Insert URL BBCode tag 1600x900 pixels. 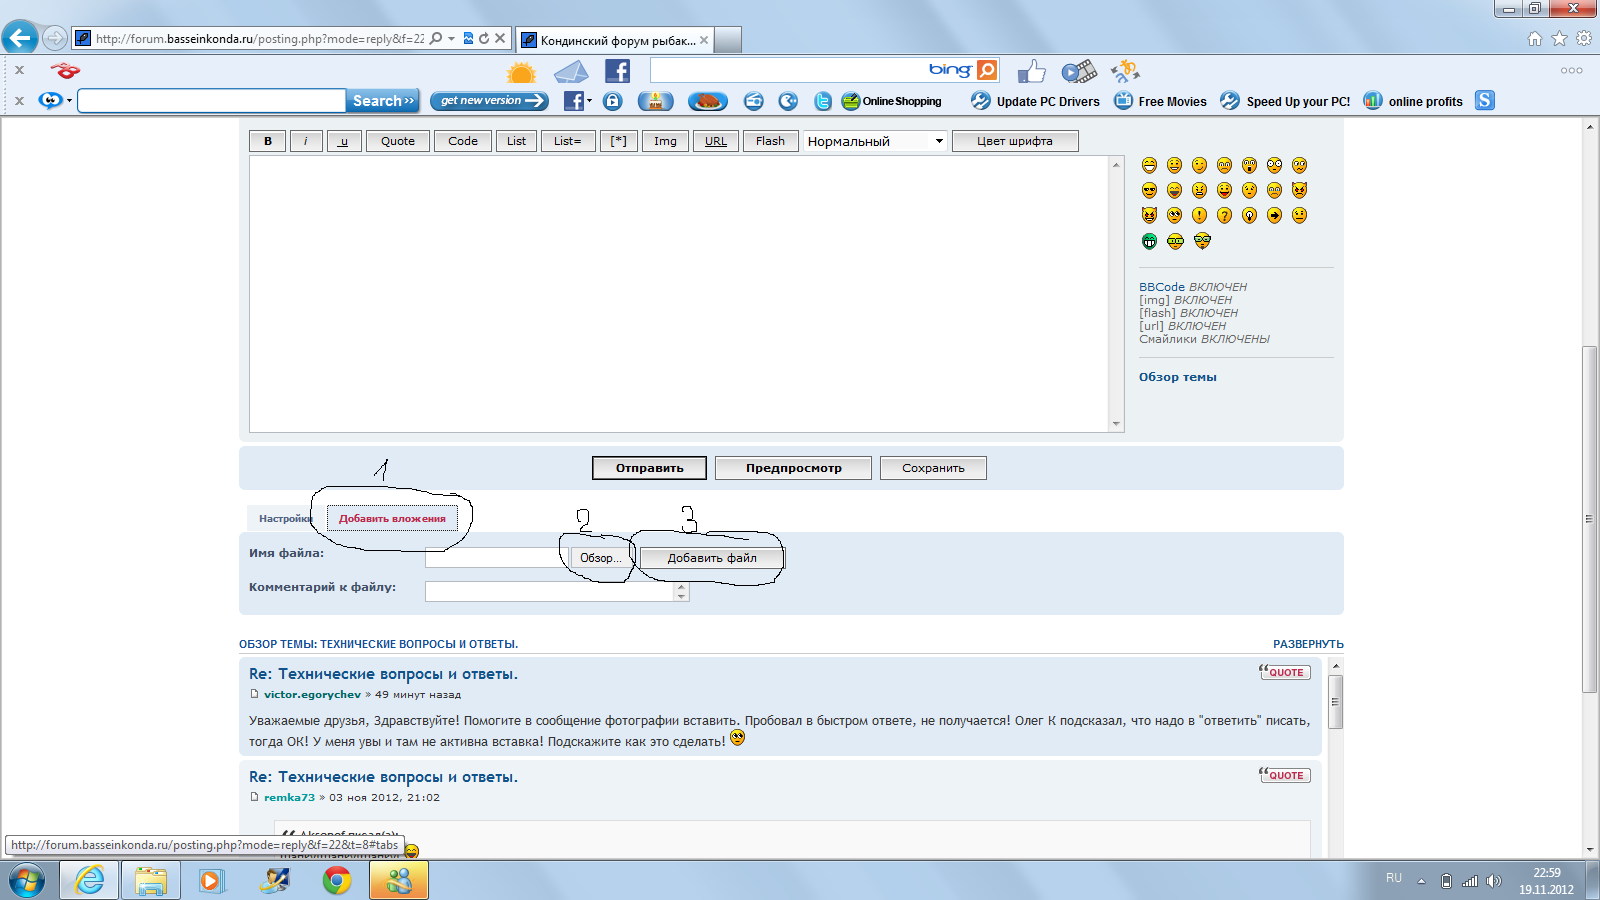pos(716,141)
